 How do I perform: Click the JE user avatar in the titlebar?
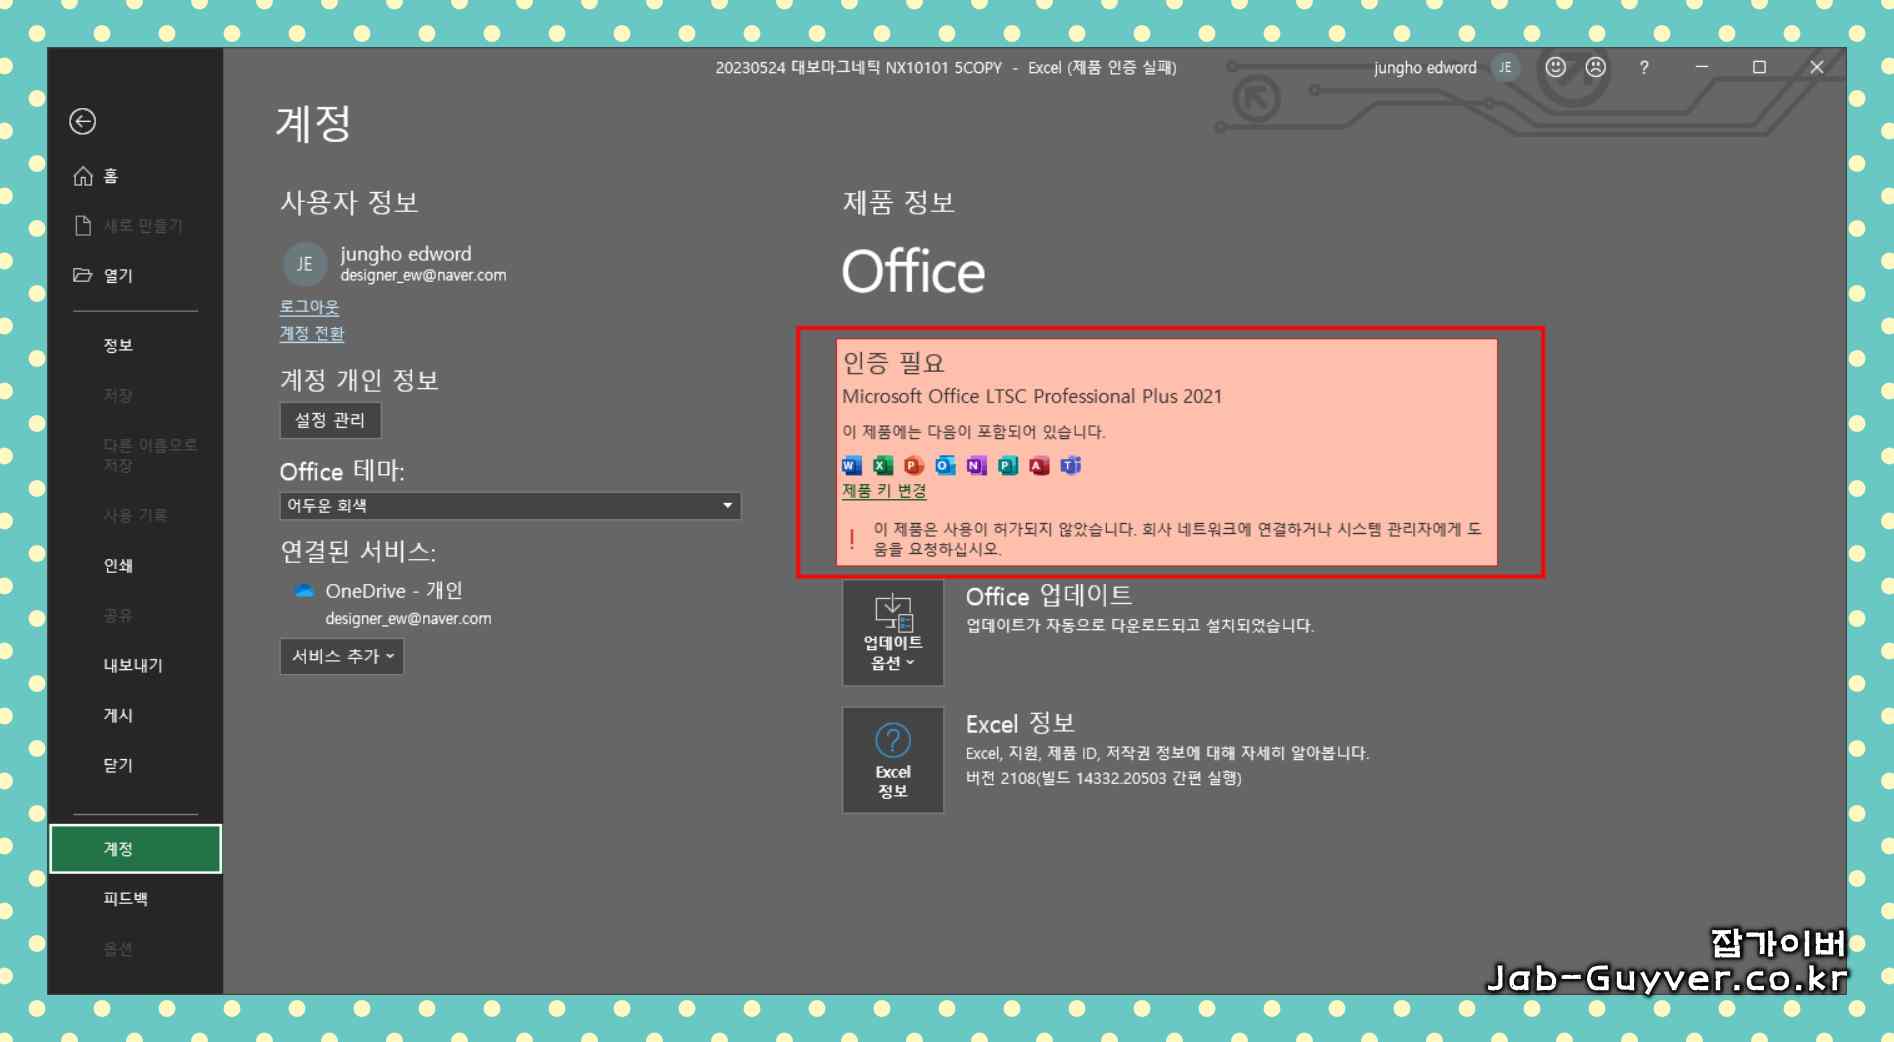pyautogui.click(x=1504, y=68)
